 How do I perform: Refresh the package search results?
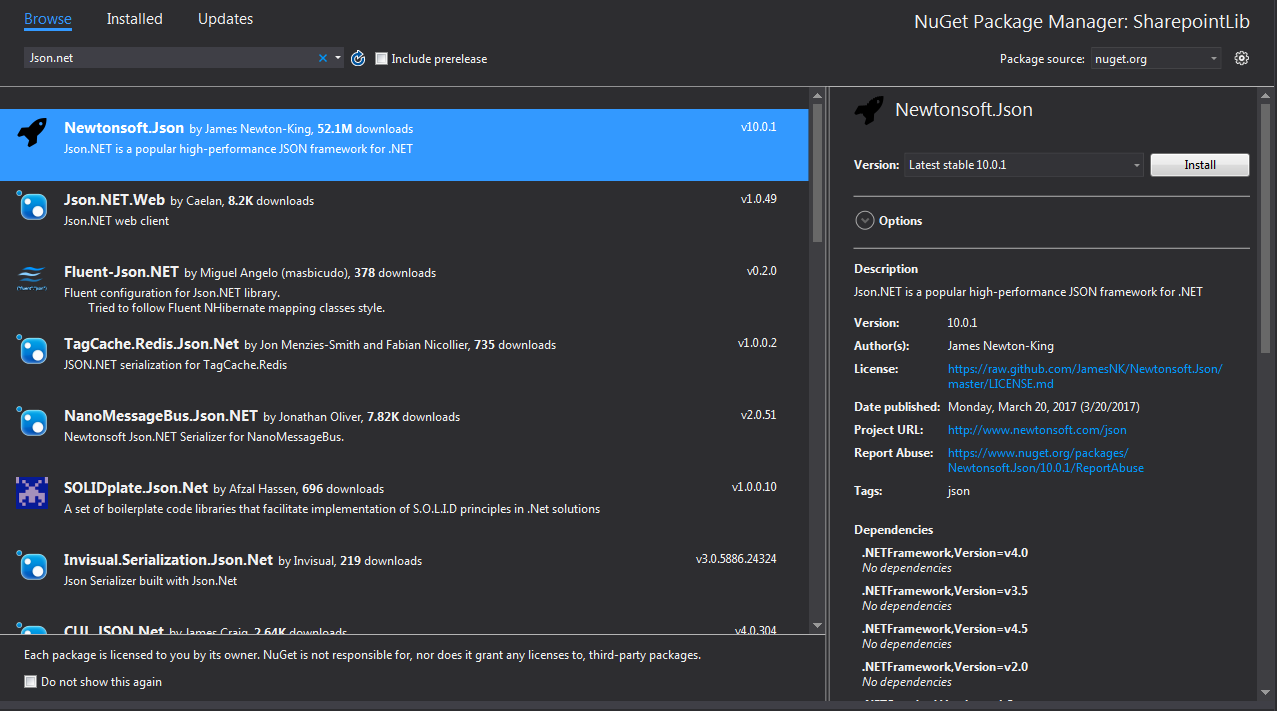point(358,58)
